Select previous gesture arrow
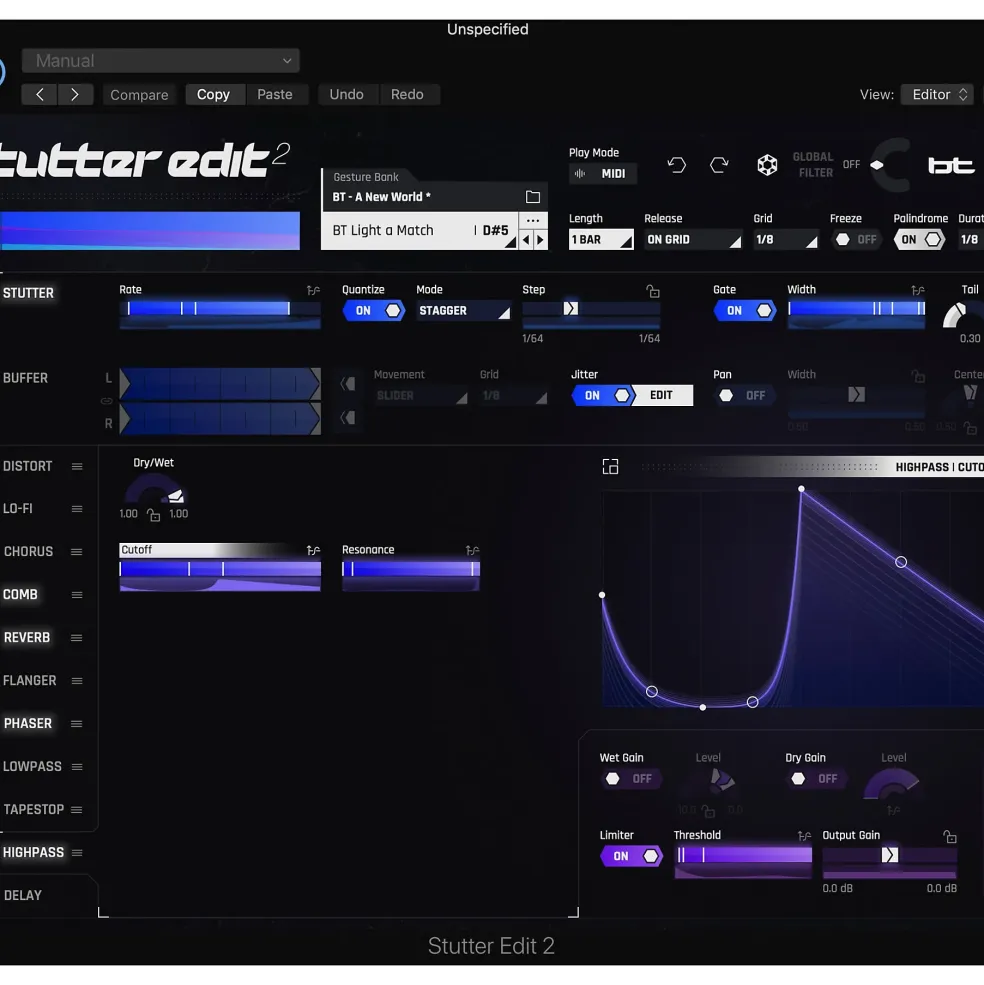 coord(526,239)
